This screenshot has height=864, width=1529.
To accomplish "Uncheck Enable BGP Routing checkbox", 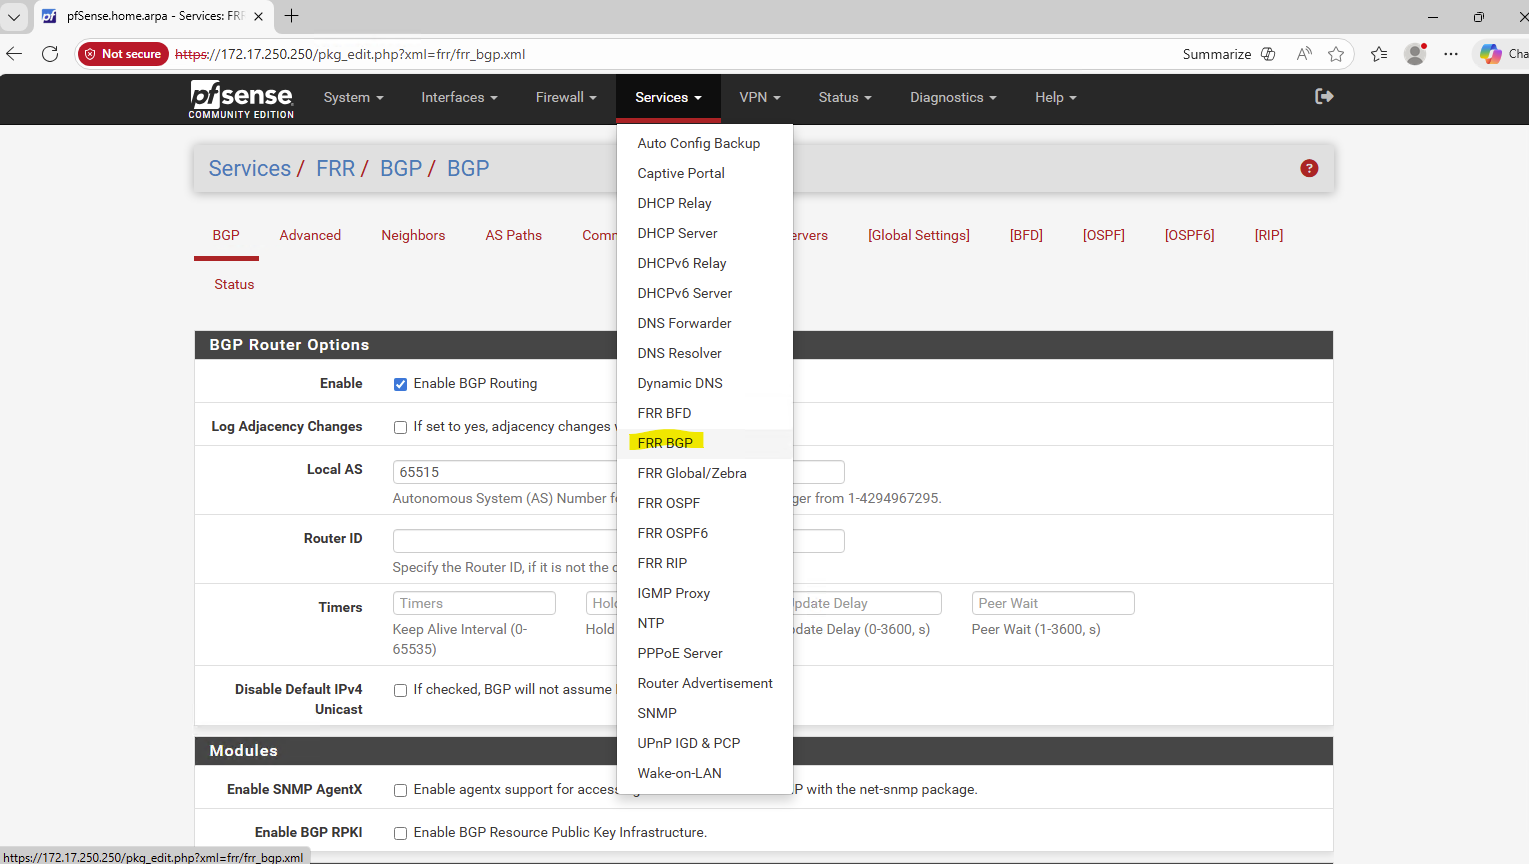I will pyautogui.click(x=400, y=384).
